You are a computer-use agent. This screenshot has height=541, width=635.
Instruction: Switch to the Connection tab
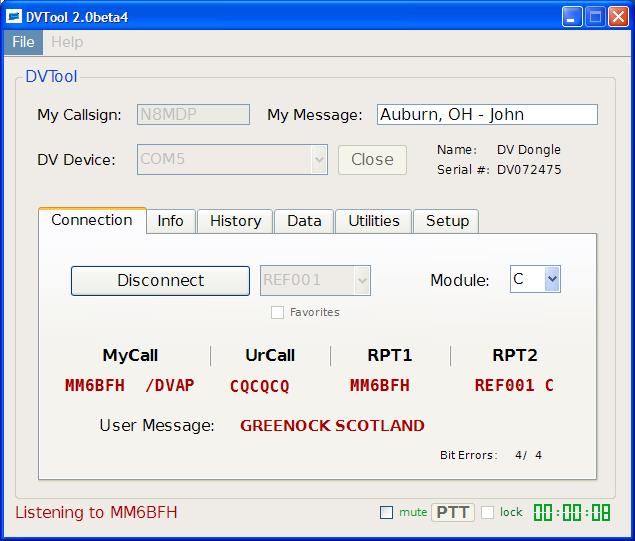tap(92, 221)
